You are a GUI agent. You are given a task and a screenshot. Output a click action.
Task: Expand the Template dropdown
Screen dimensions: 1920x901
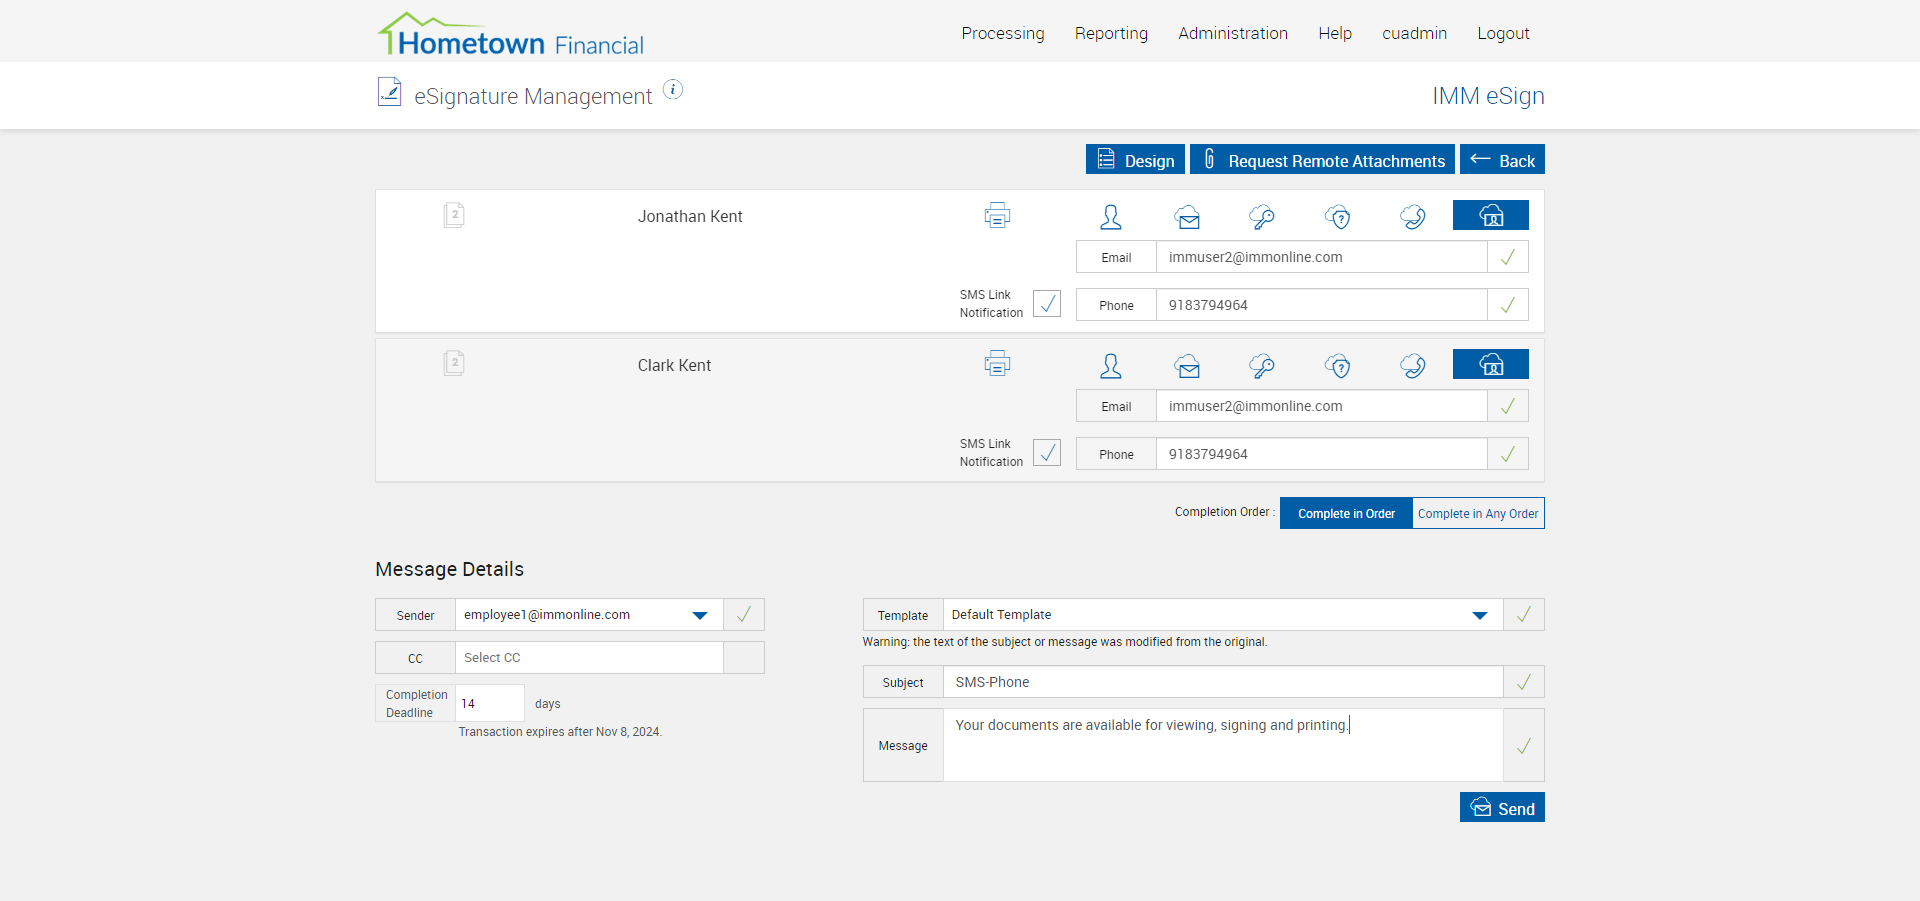1479,615
